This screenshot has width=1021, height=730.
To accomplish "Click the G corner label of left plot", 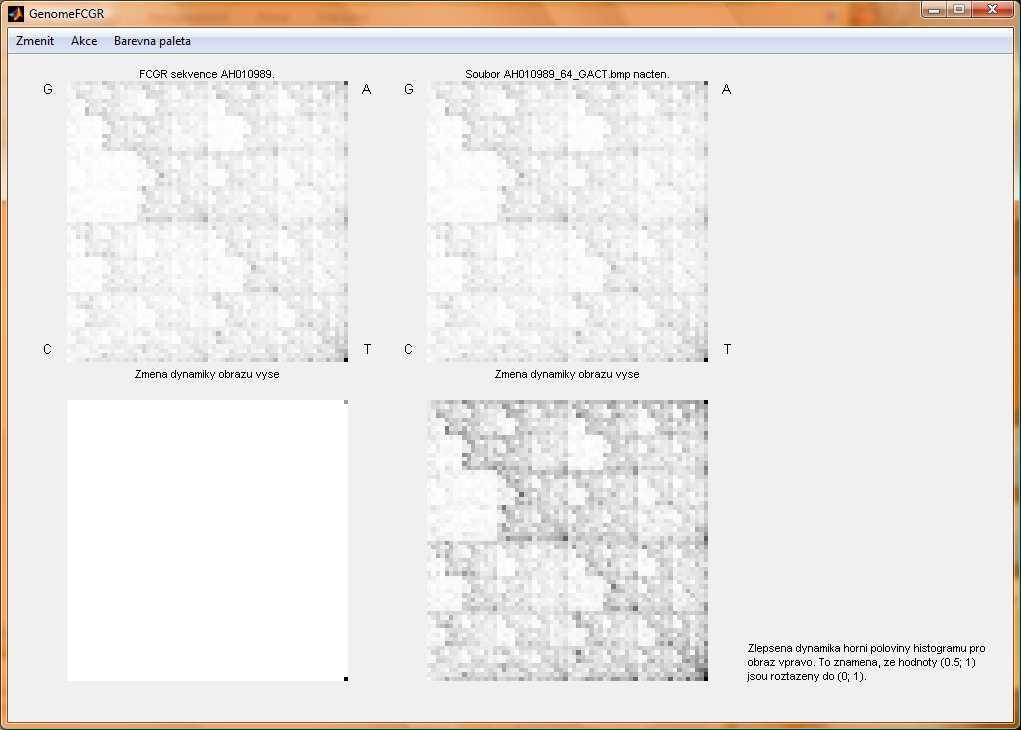I will (x=48, y=89).
